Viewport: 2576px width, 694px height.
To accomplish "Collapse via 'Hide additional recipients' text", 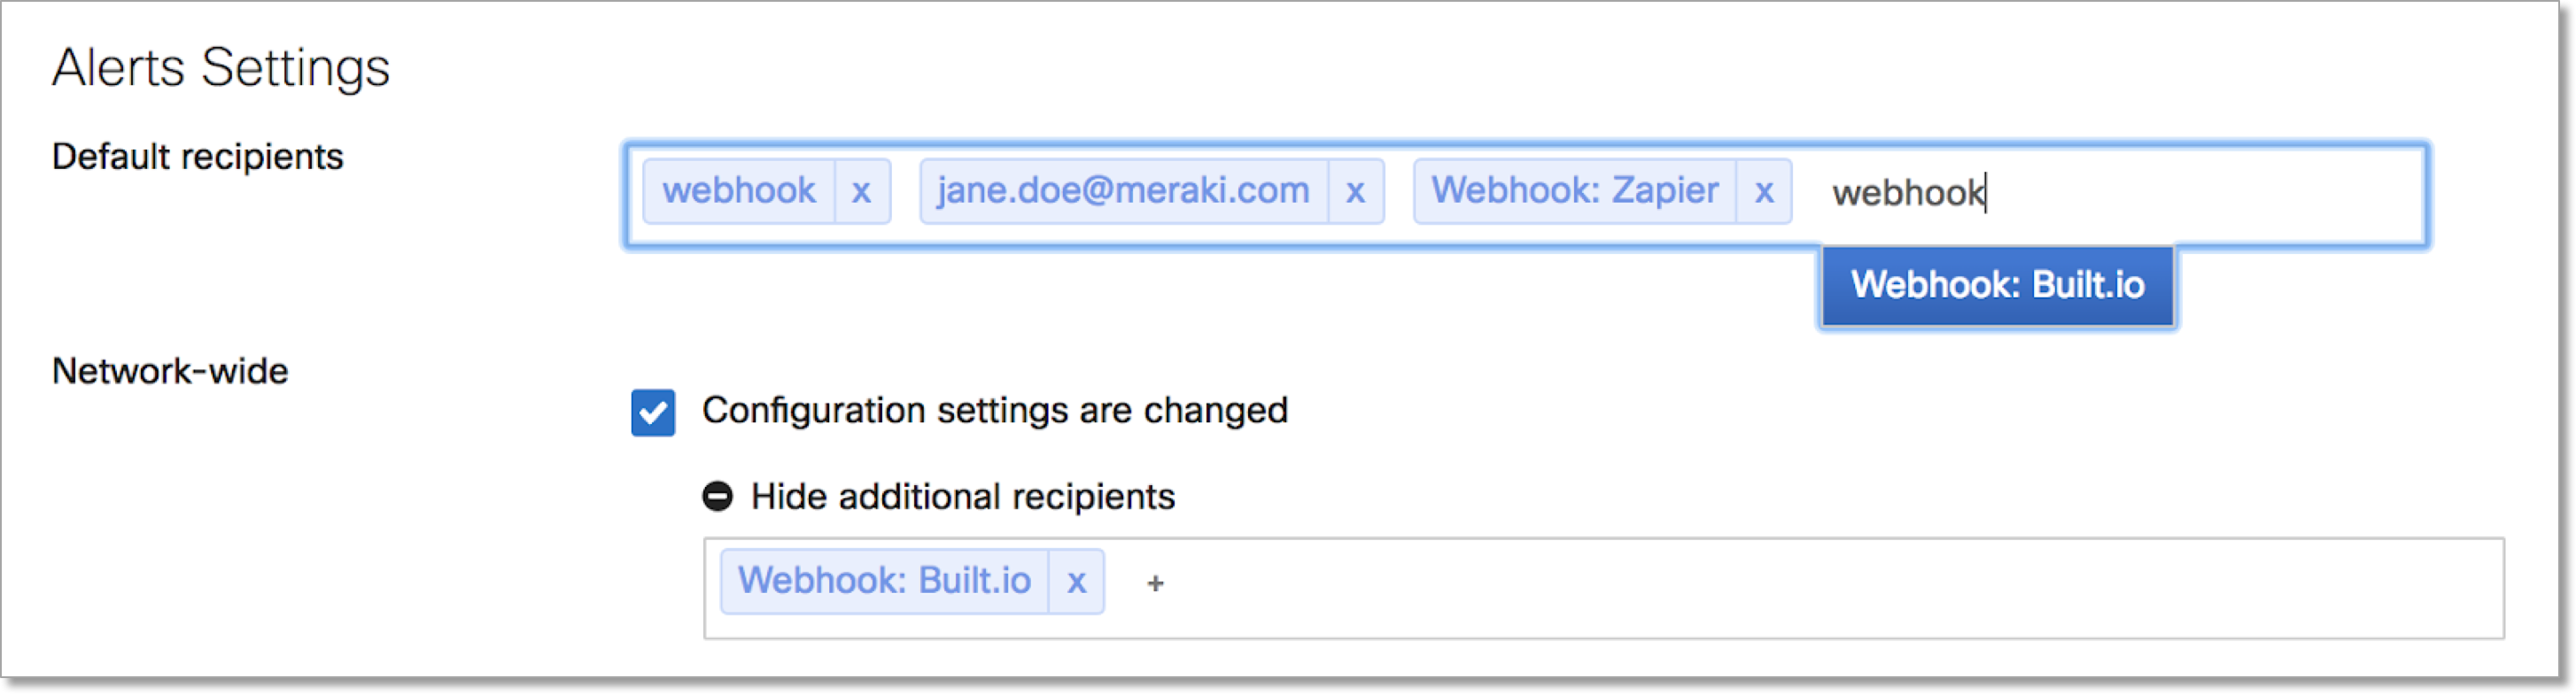I will pyautogui.click(x=962, y=497).
